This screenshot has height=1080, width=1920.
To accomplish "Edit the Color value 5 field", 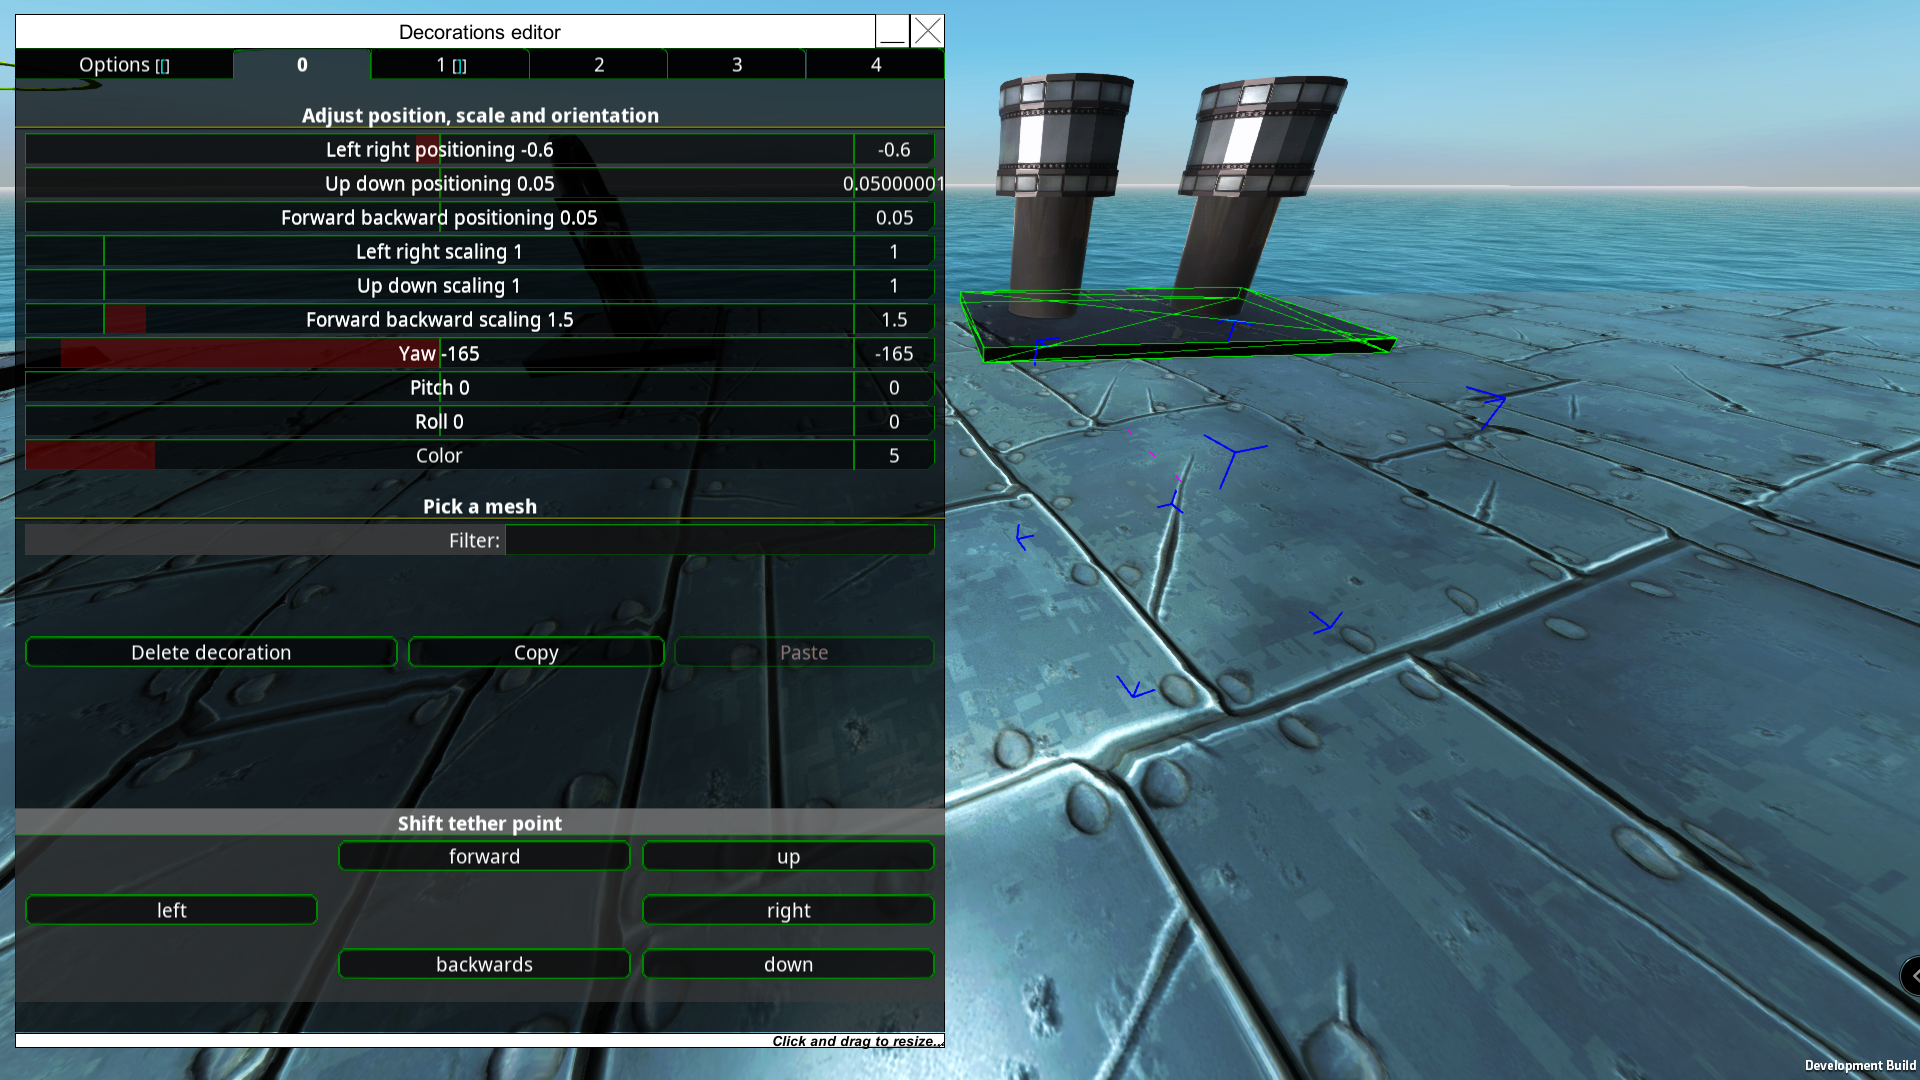I will coord(894,456).
